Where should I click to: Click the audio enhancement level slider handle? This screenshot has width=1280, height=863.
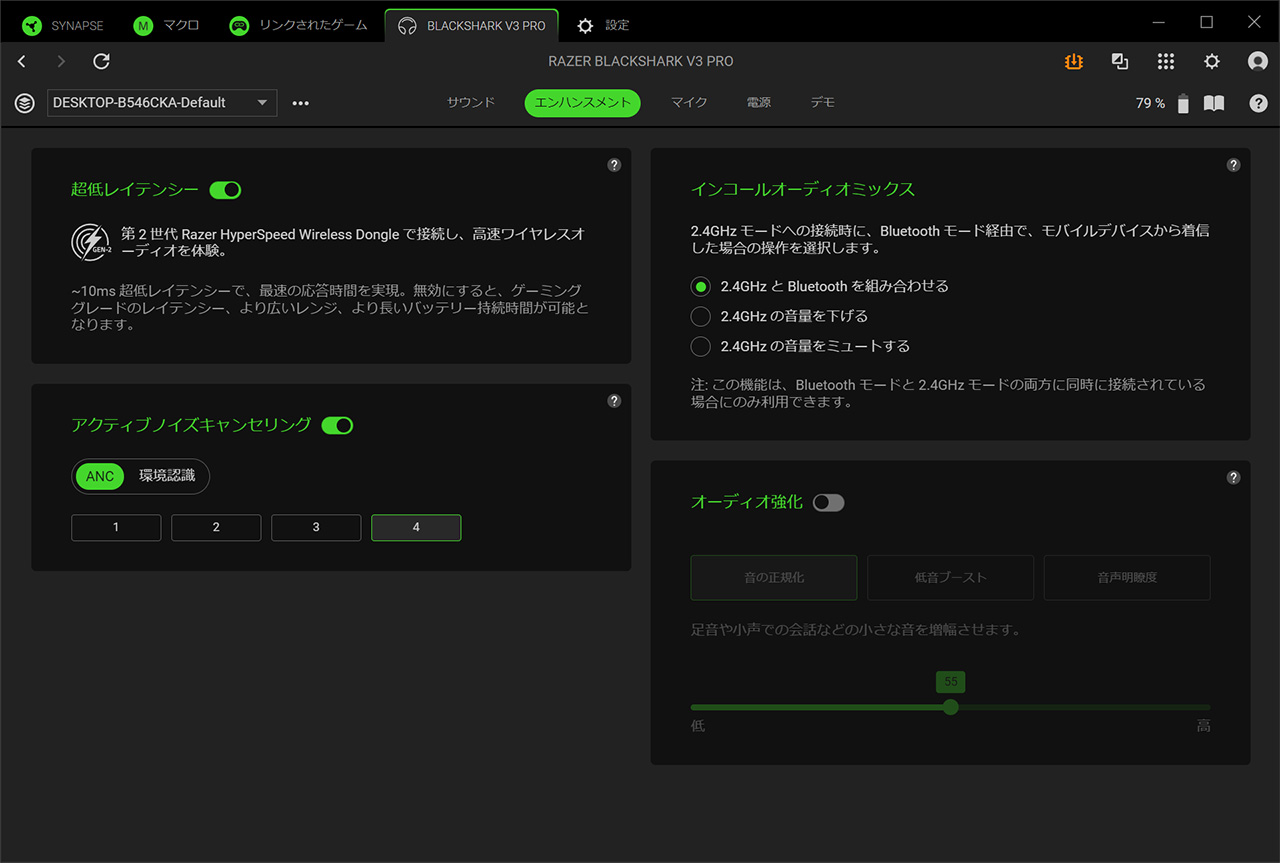[x=950, y=707]
